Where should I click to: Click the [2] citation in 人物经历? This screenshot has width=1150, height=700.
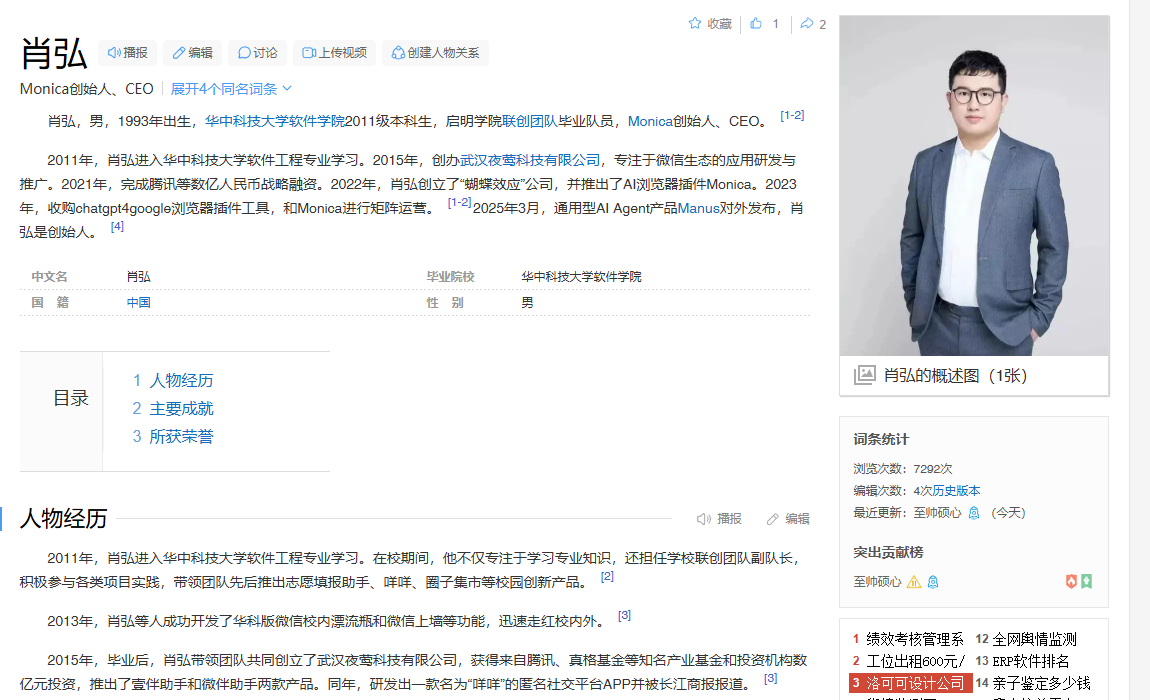[607, 576]
